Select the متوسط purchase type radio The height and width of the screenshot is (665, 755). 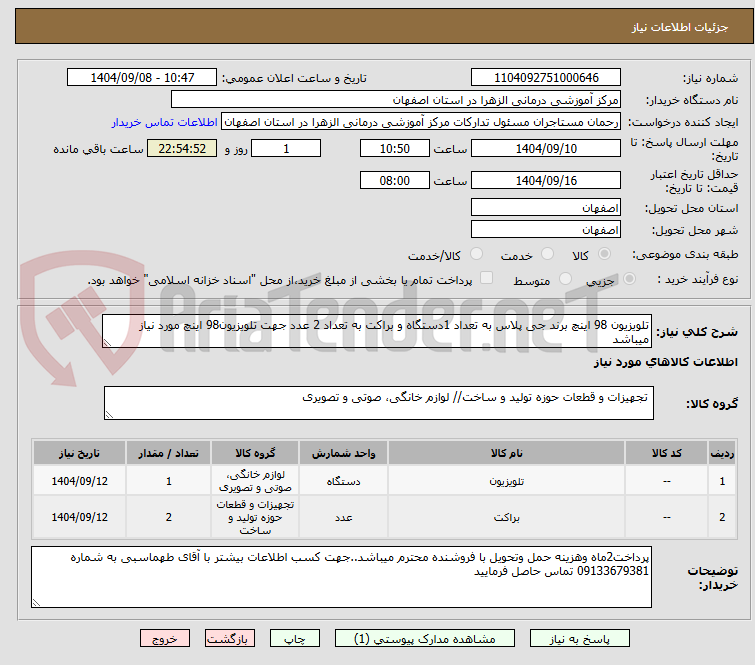(x=565, y=279)
